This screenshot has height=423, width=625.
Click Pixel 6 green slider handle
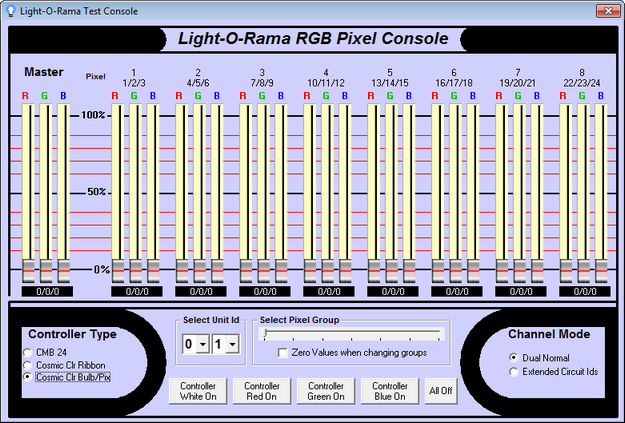tap(456, 271)
